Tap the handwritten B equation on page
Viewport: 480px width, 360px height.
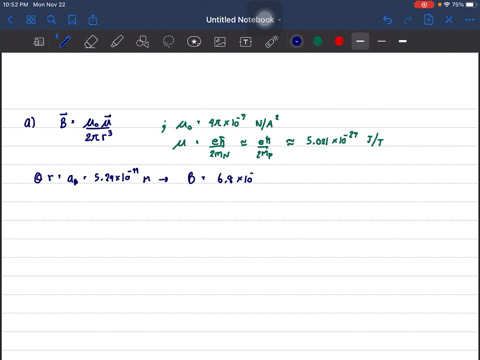pyautogui.click(x=86, y=128)
